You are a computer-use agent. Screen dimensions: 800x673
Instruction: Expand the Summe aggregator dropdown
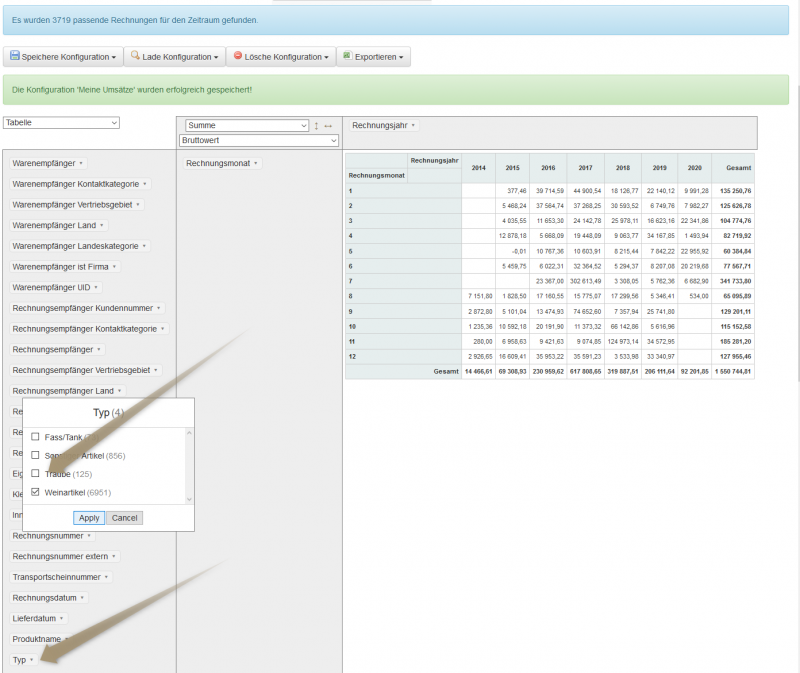[x=244, y=126]
